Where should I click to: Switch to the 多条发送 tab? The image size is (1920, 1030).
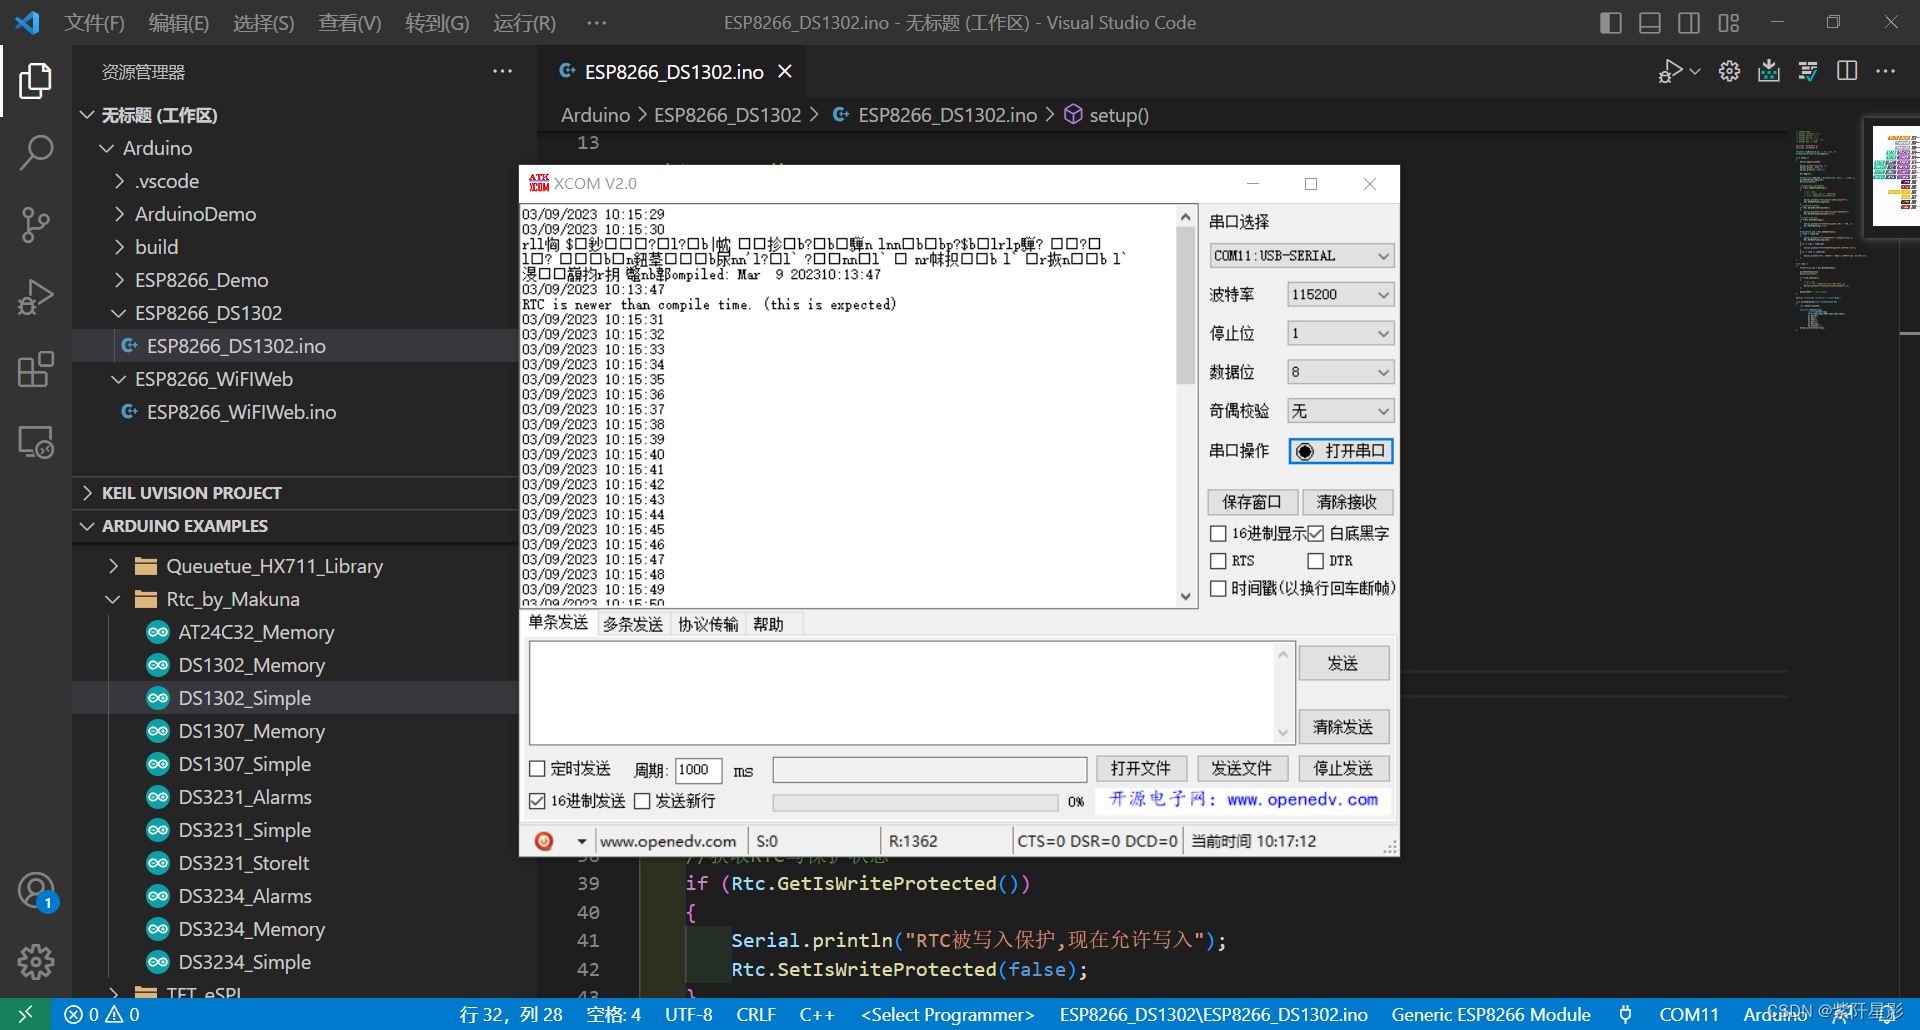632,623
